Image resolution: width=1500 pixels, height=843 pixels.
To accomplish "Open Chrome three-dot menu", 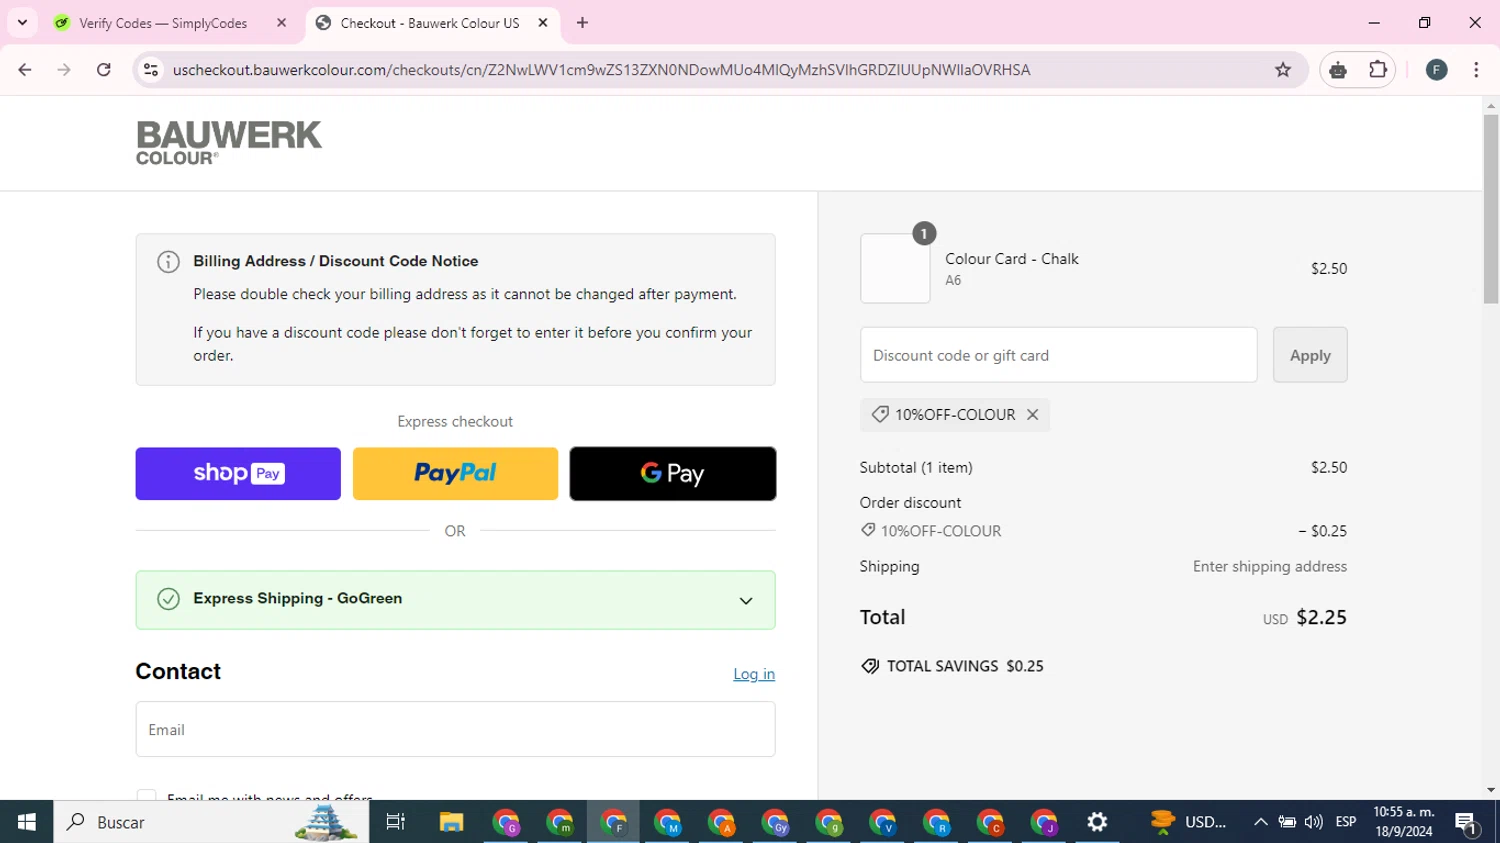I will click(1476, 70).
